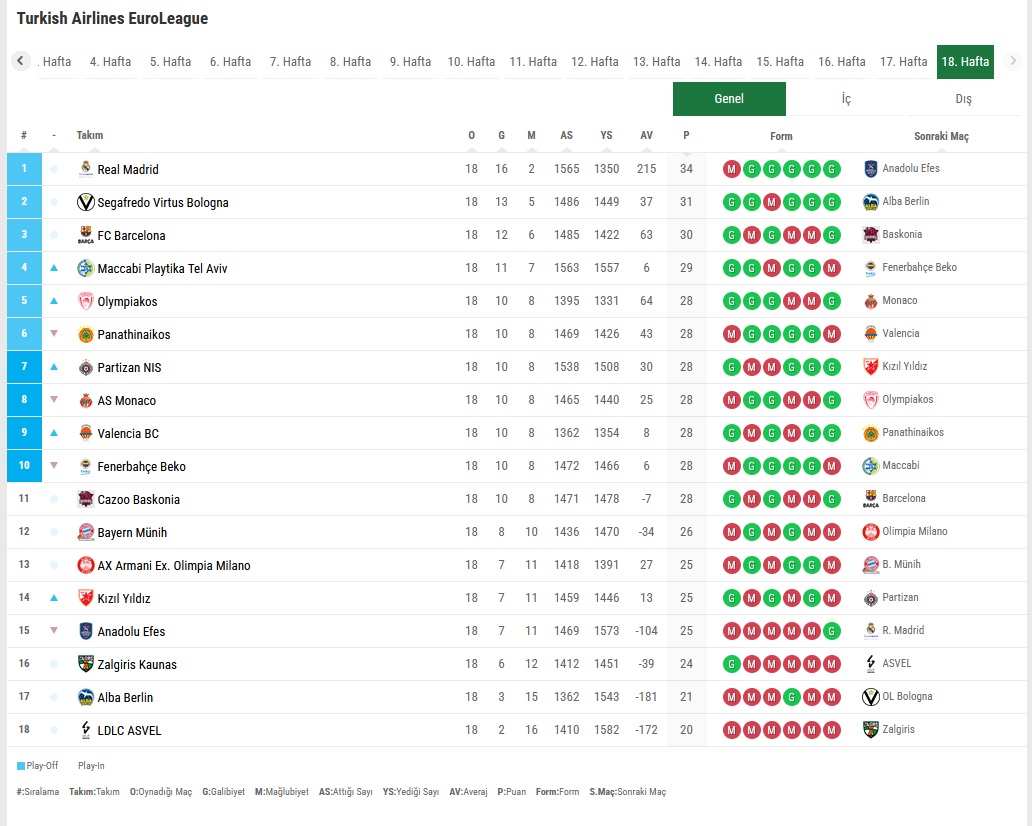Screen dimensions: 1032x826
Task: Click Real Madrid's first red M form badge
Action: 732,169
